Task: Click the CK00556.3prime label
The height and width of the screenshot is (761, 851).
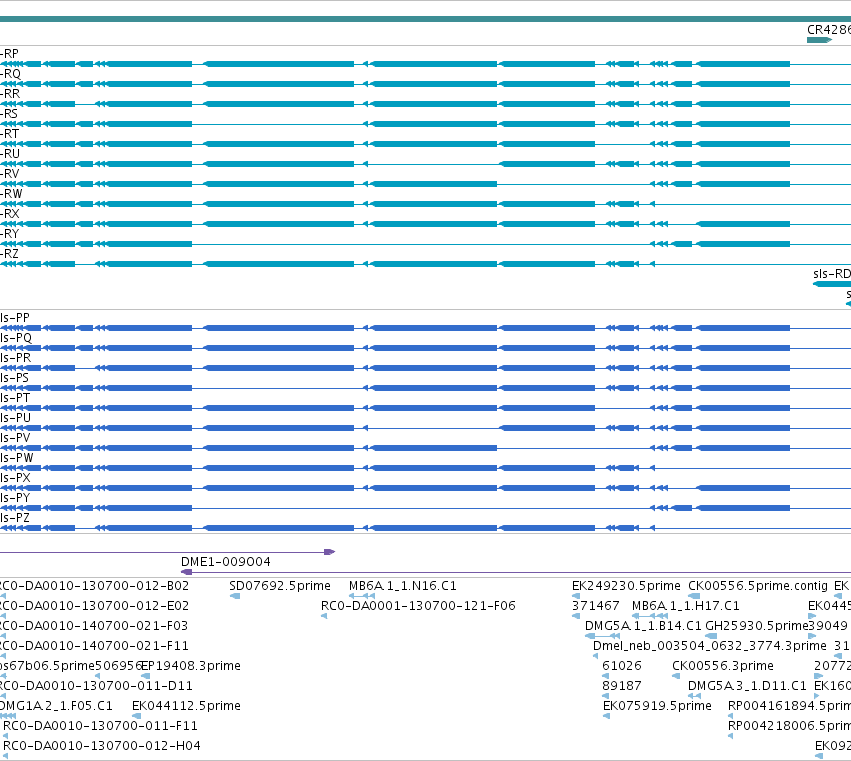Action: [723, 666]
